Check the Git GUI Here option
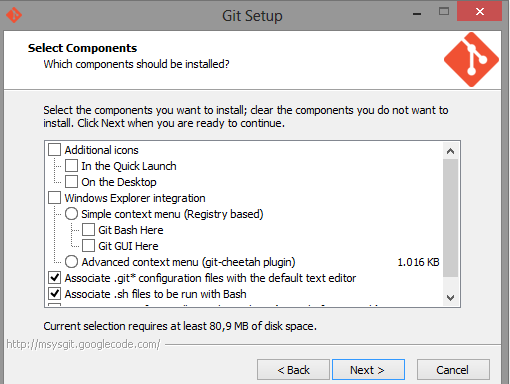The width and height of the screenshot is (510, 384). click(88, 246)
